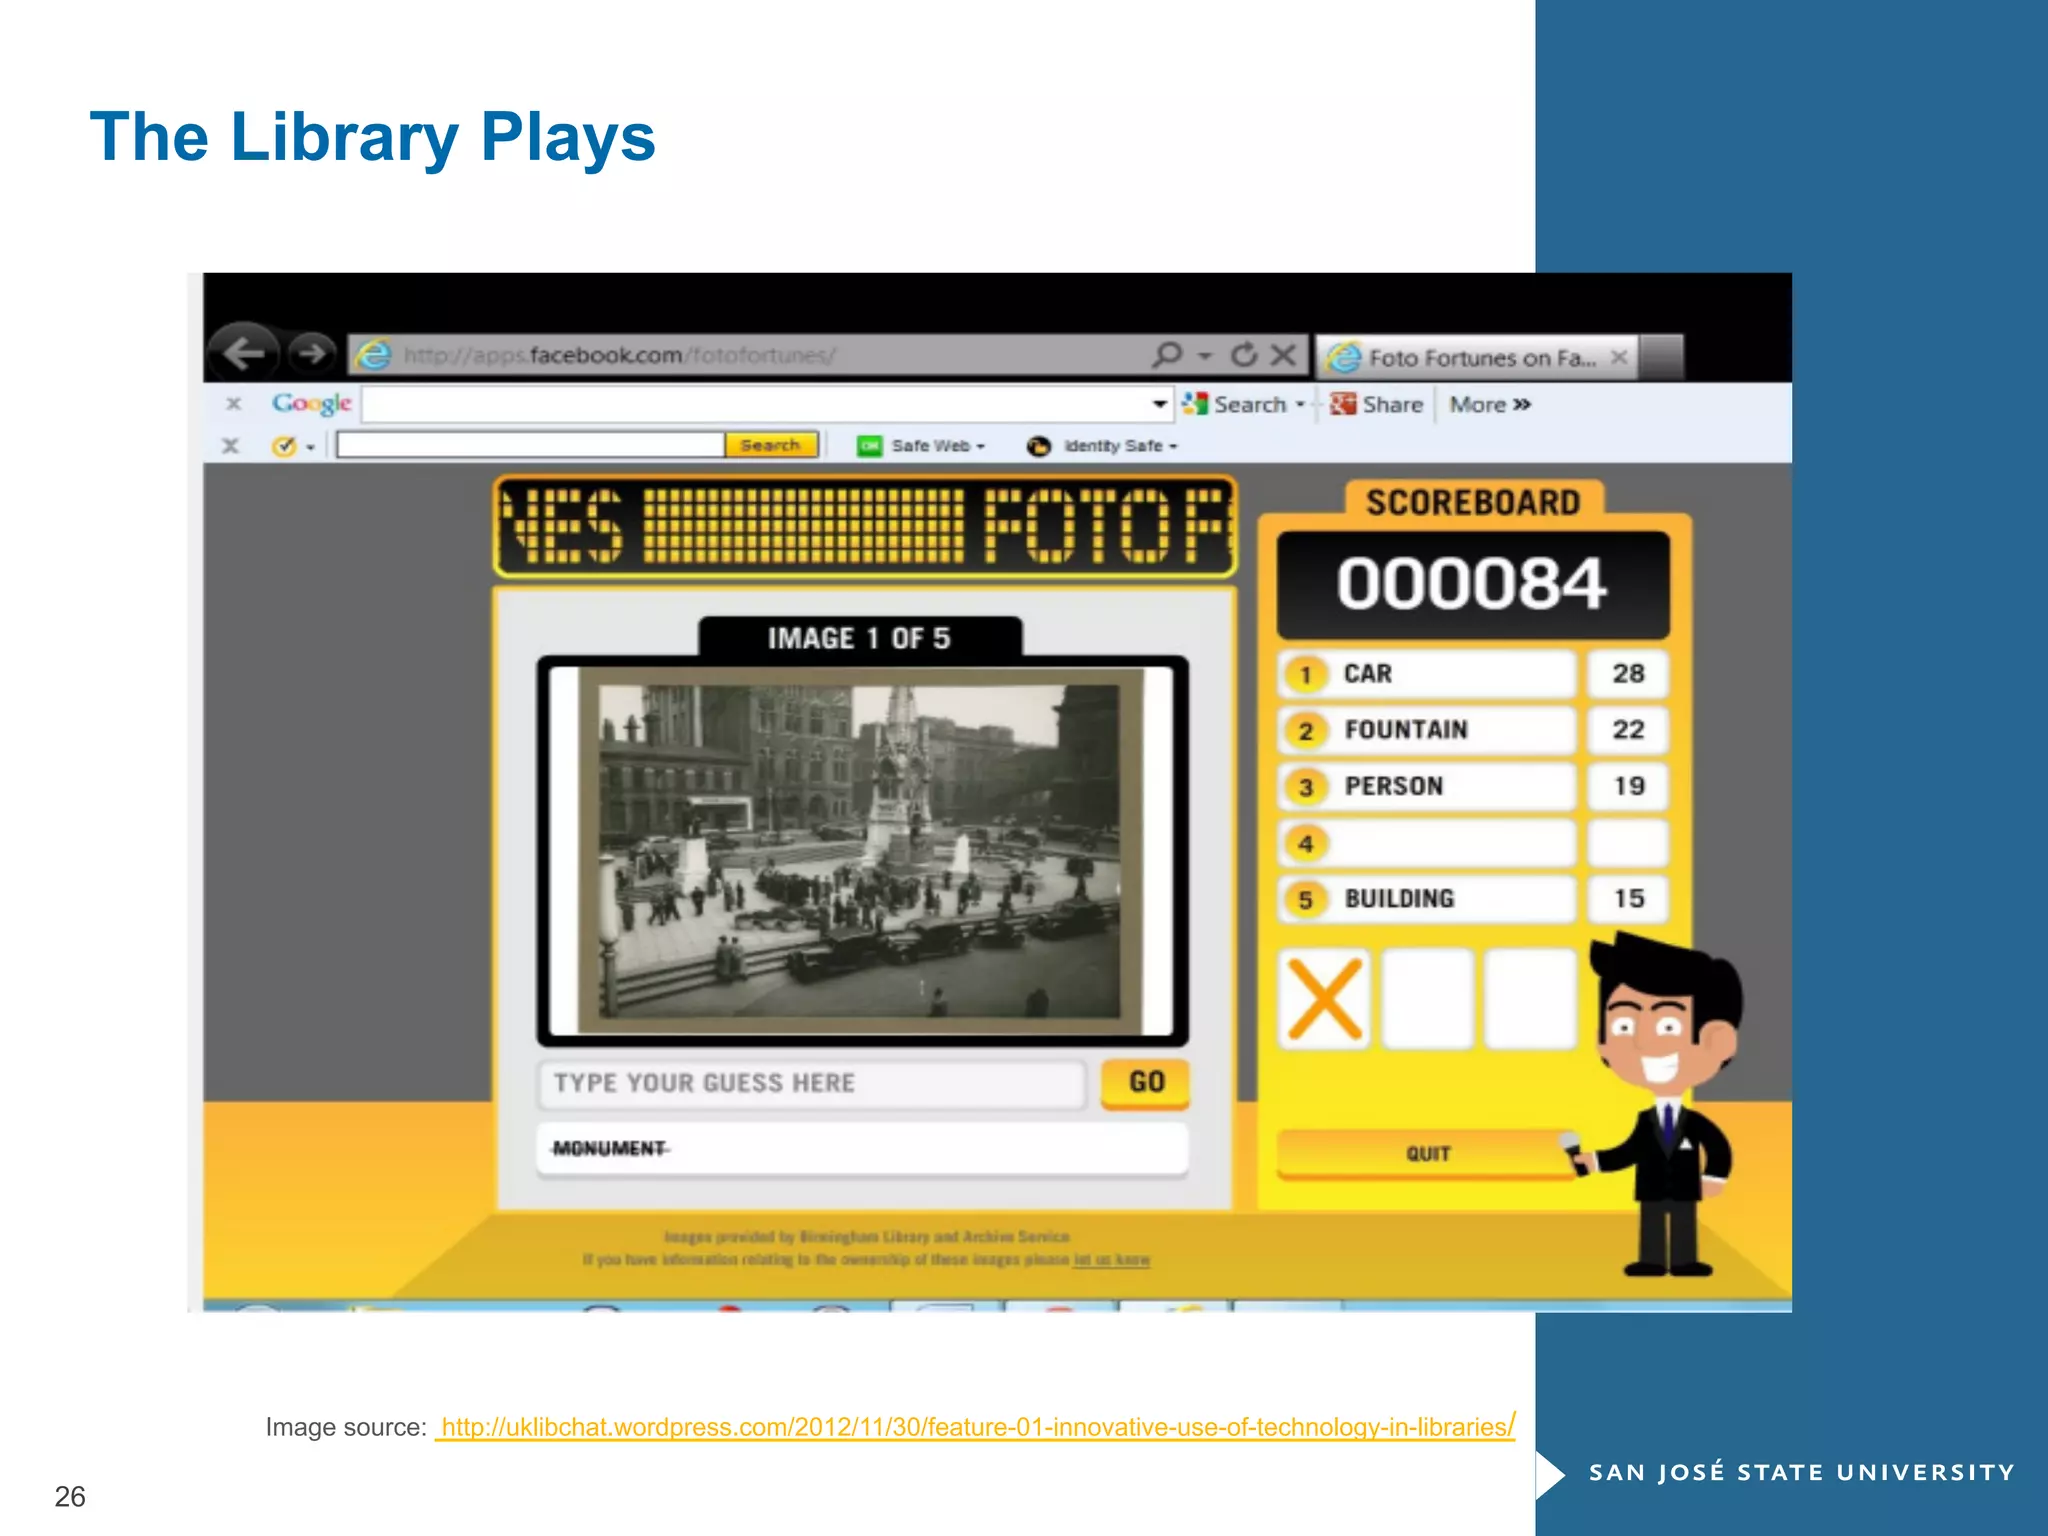Click the Google logo in the toolbar
Screen dimensions: 2048x1536
311,404
